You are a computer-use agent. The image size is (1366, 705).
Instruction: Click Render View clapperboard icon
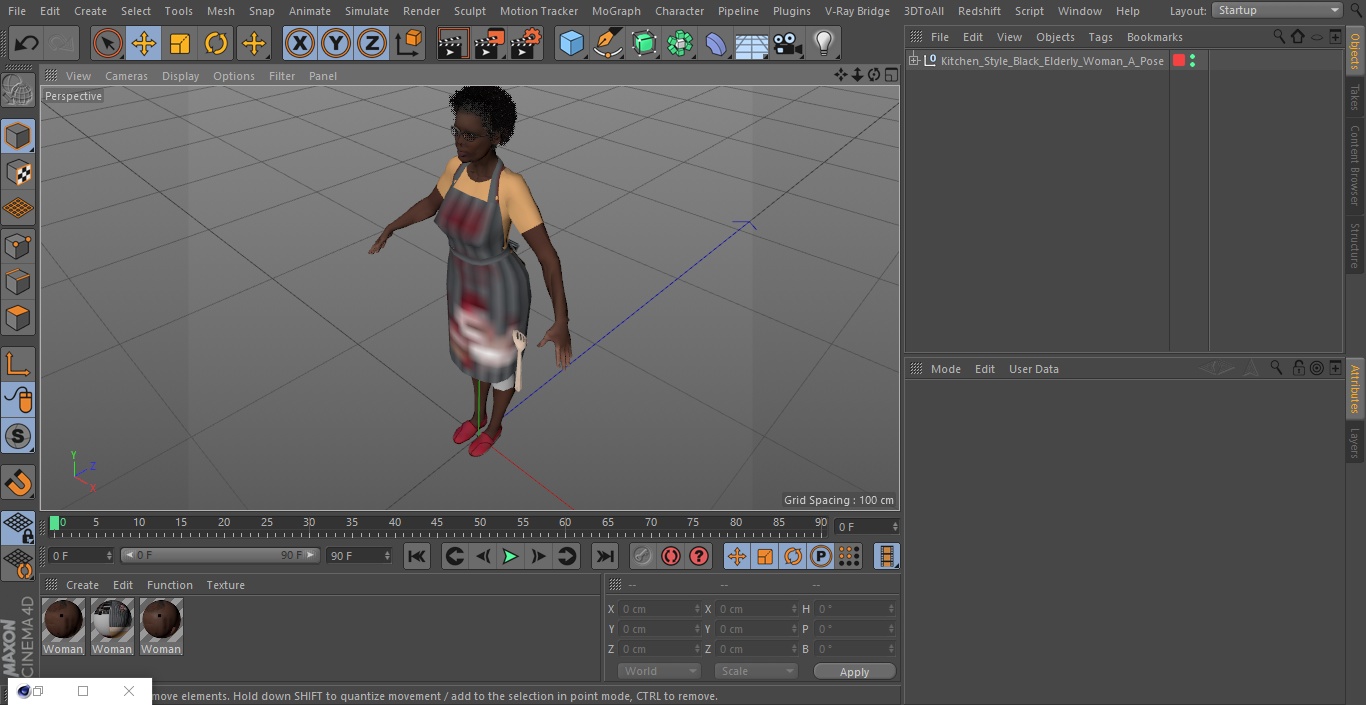(453, 43)
